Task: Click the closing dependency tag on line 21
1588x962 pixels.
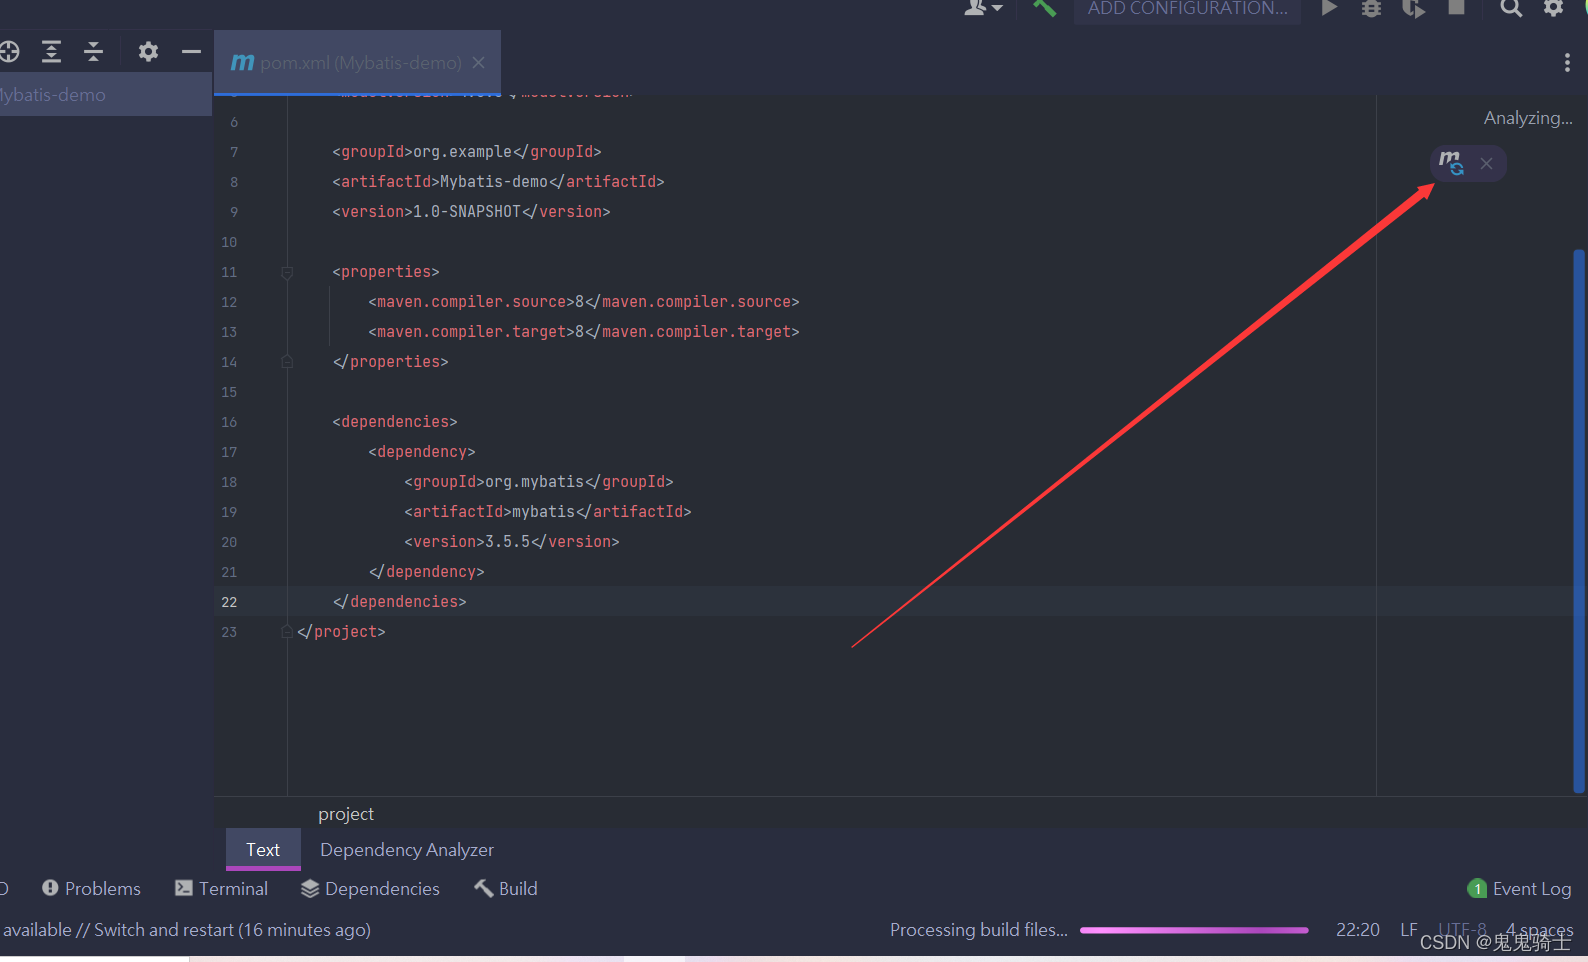Action: point(427,572)
